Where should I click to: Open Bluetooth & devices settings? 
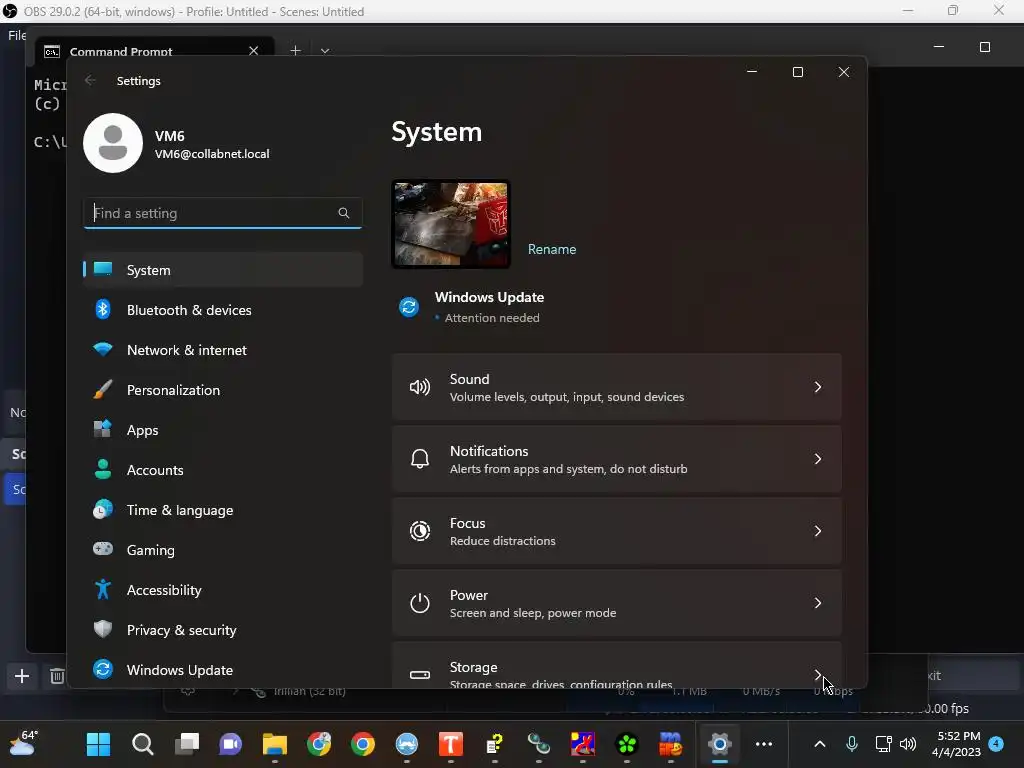[223, 310]
